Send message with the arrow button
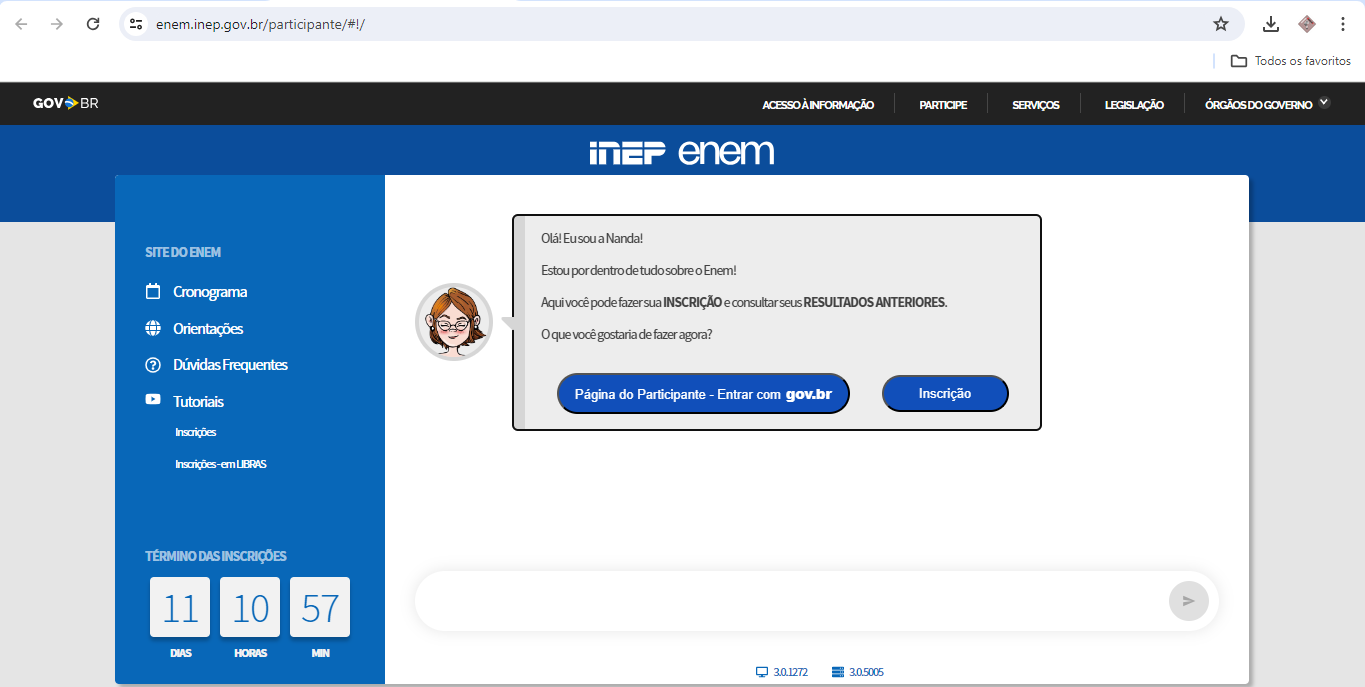Screen dimensions: 1365x687 click(x=1189, y=601)
